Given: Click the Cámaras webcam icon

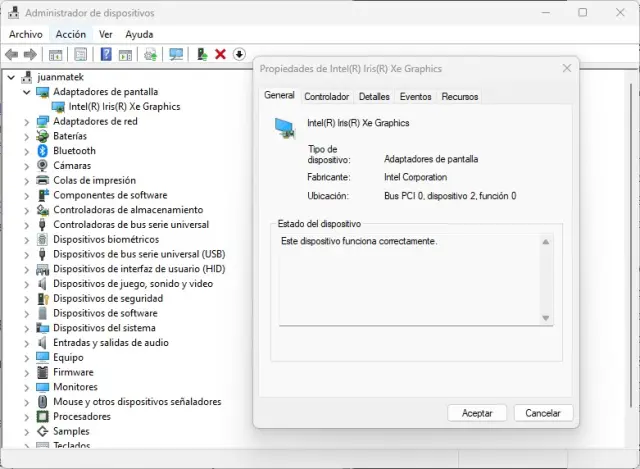Looking at the screenshot, I should click(43, 166).
